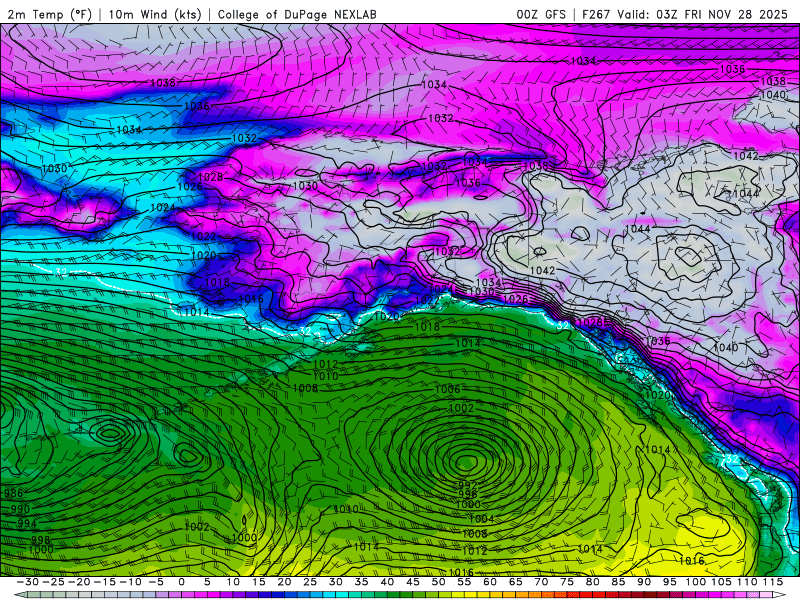Image resolution: width=800 pixels, height=600 pixels.
Task: Click the -25 value on temperature scale
Action: (54, 582)
